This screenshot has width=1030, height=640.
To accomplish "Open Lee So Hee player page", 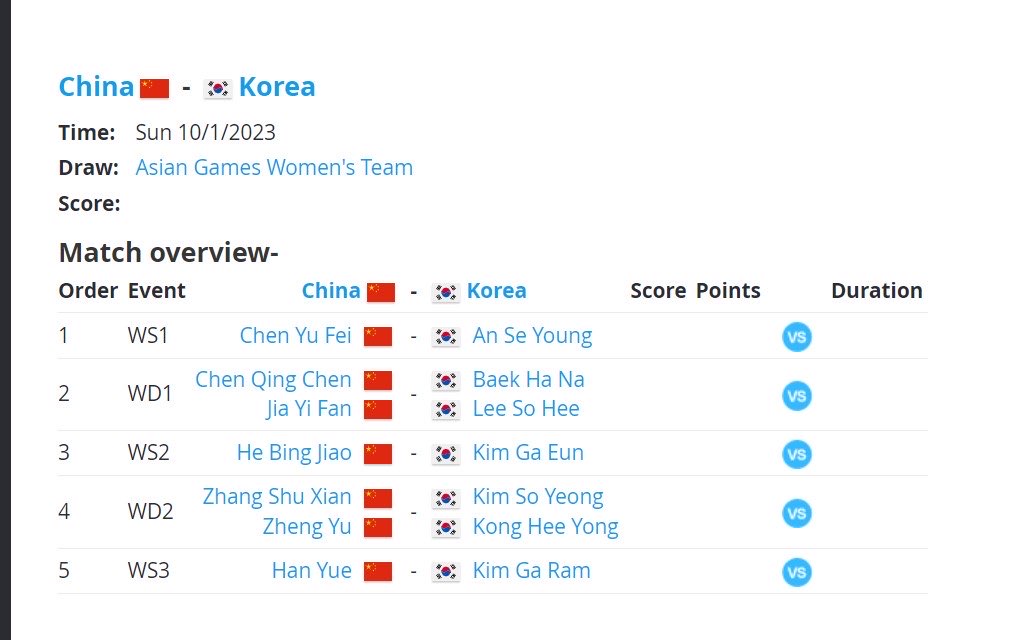I will coord(526,409).
